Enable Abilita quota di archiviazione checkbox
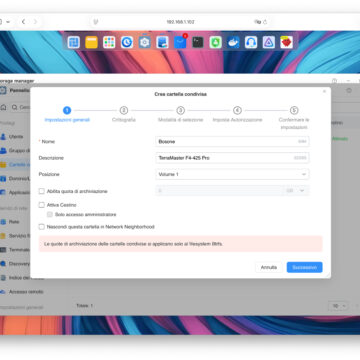 pos(42,191)
